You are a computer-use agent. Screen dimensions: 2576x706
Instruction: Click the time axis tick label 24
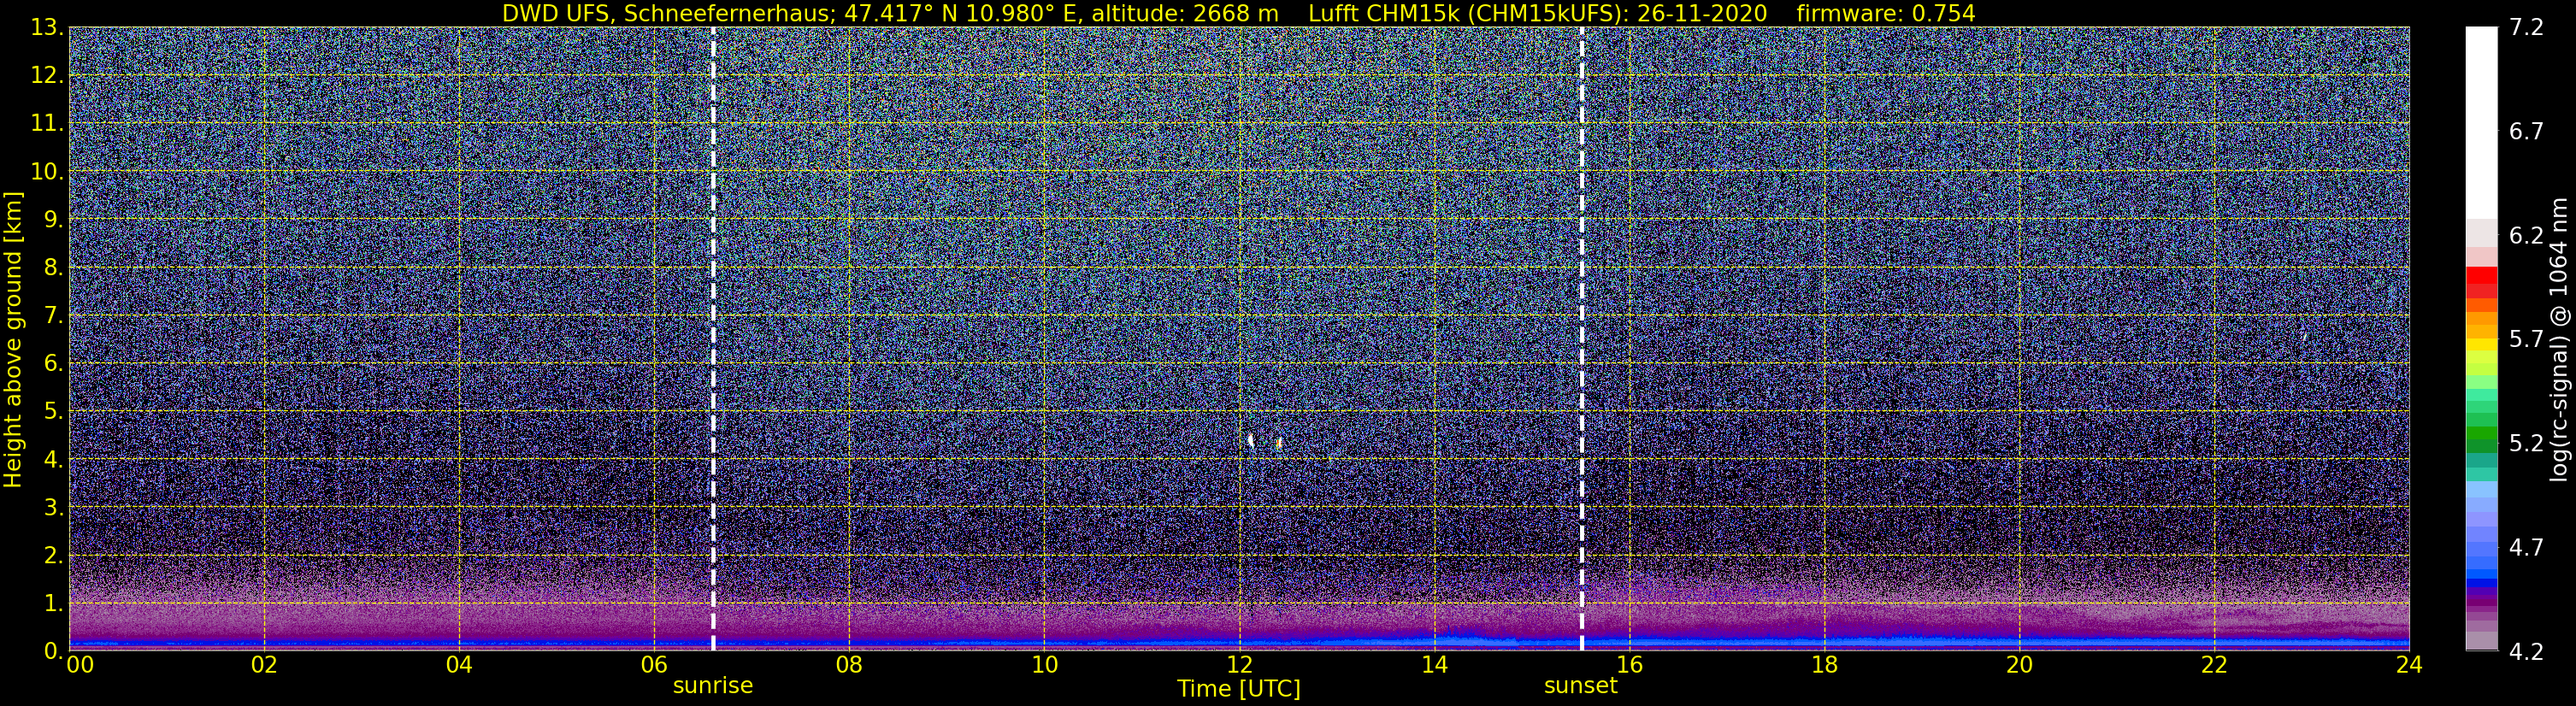(2409, 666)
